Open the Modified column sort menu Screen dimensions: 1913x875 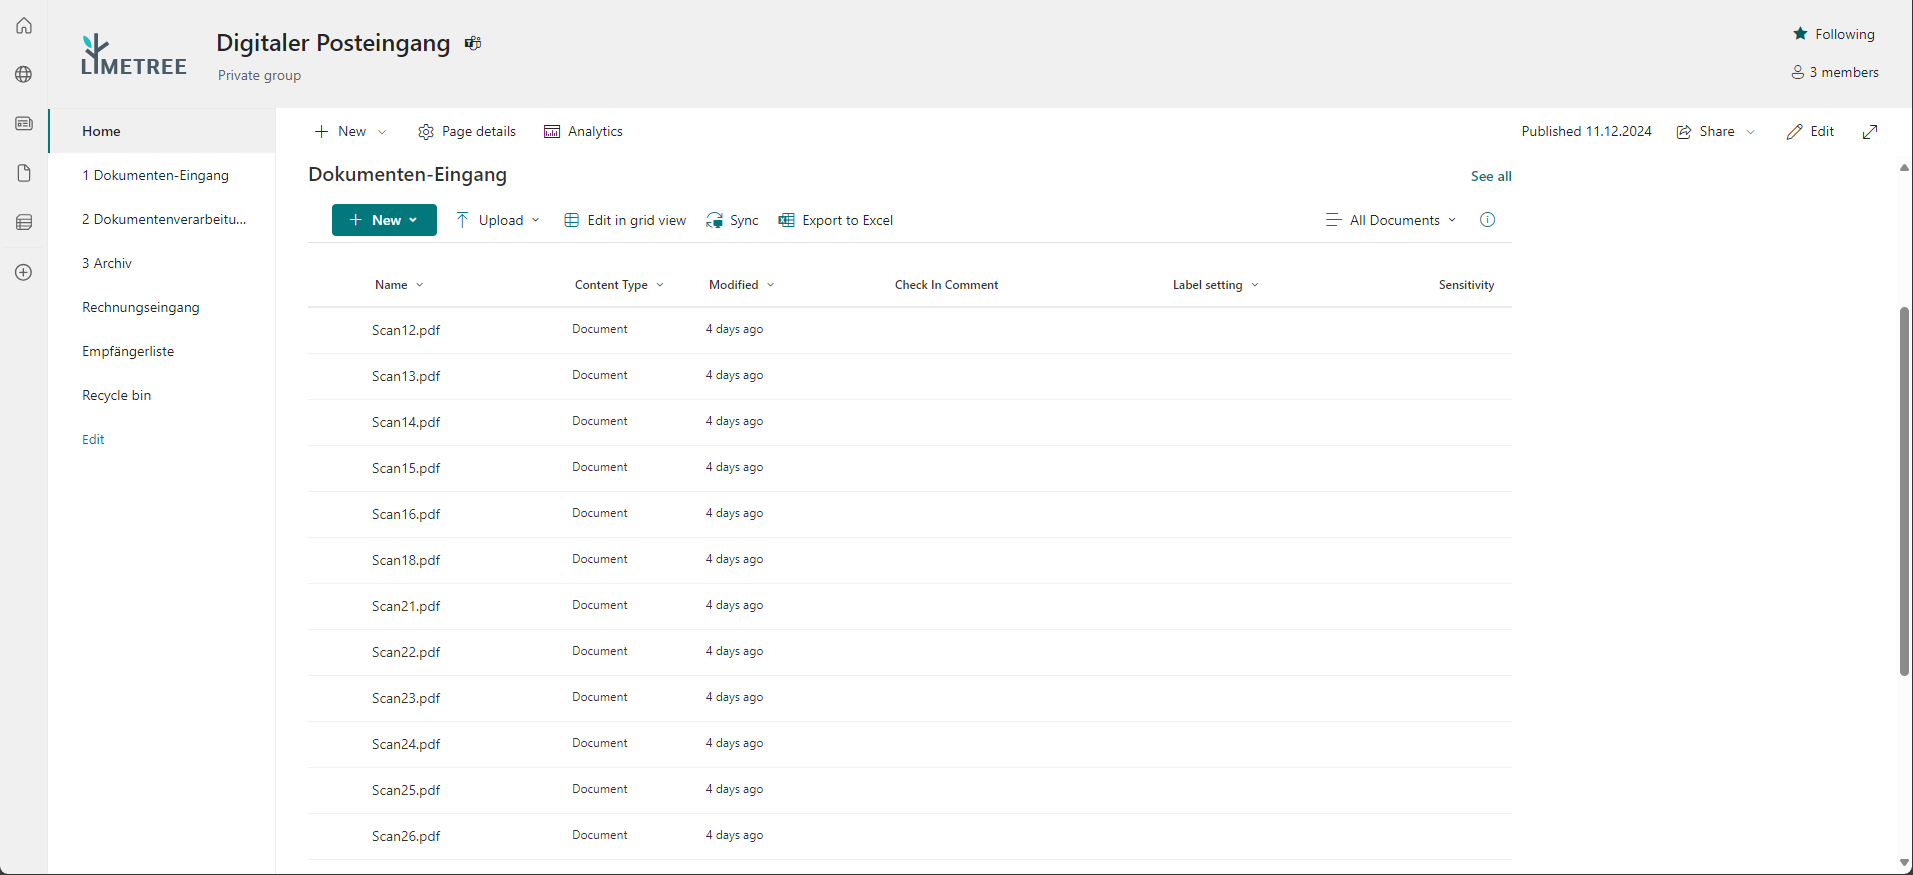[741, 285]
